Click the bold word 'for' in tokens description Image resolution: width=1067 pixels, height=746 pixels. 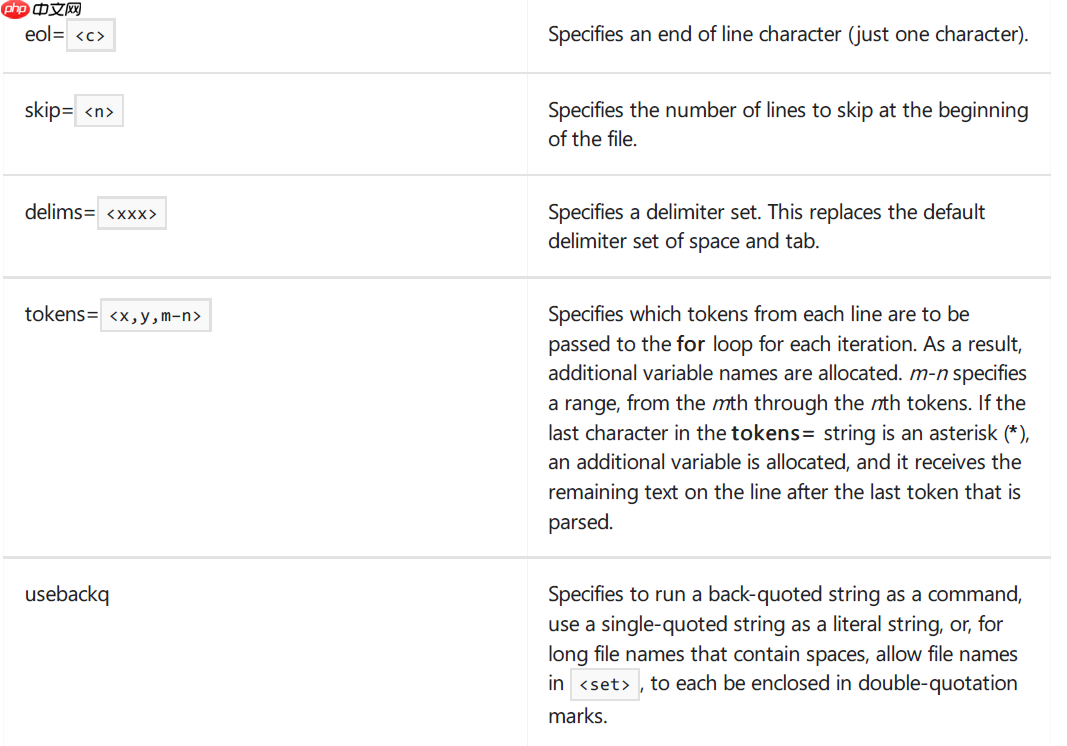pyautogui.click(x=691, y=344)
